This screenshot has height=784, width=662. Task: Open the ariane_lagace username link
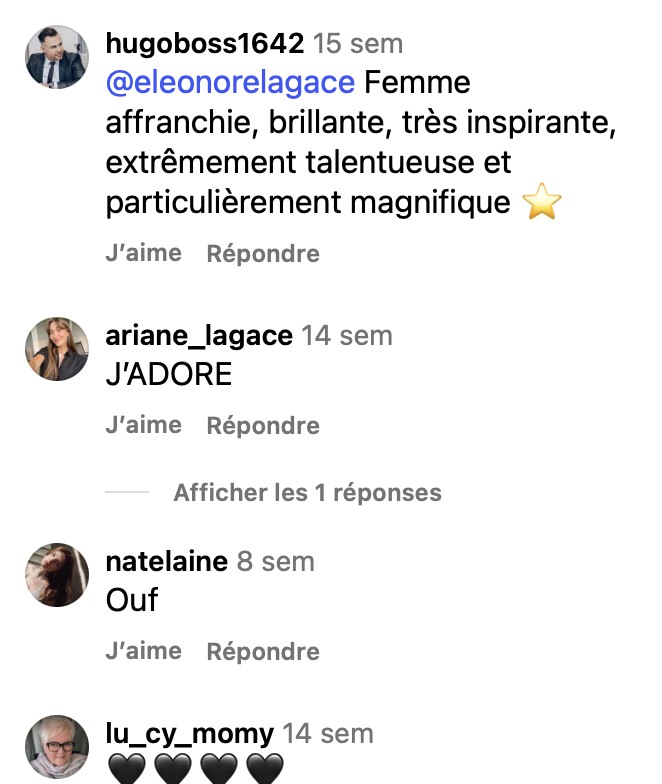tap(199, 336)
